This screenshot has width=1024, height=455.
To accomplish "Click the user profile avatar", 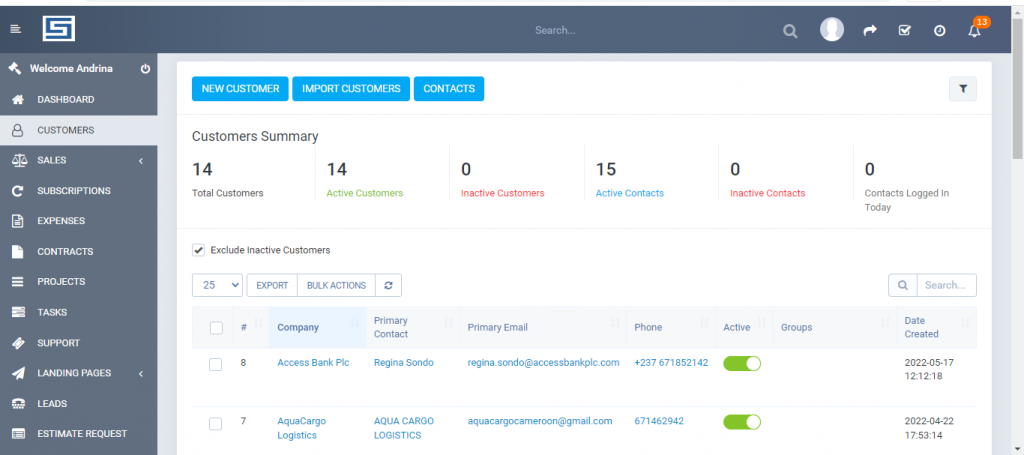I will click(832, 30).
